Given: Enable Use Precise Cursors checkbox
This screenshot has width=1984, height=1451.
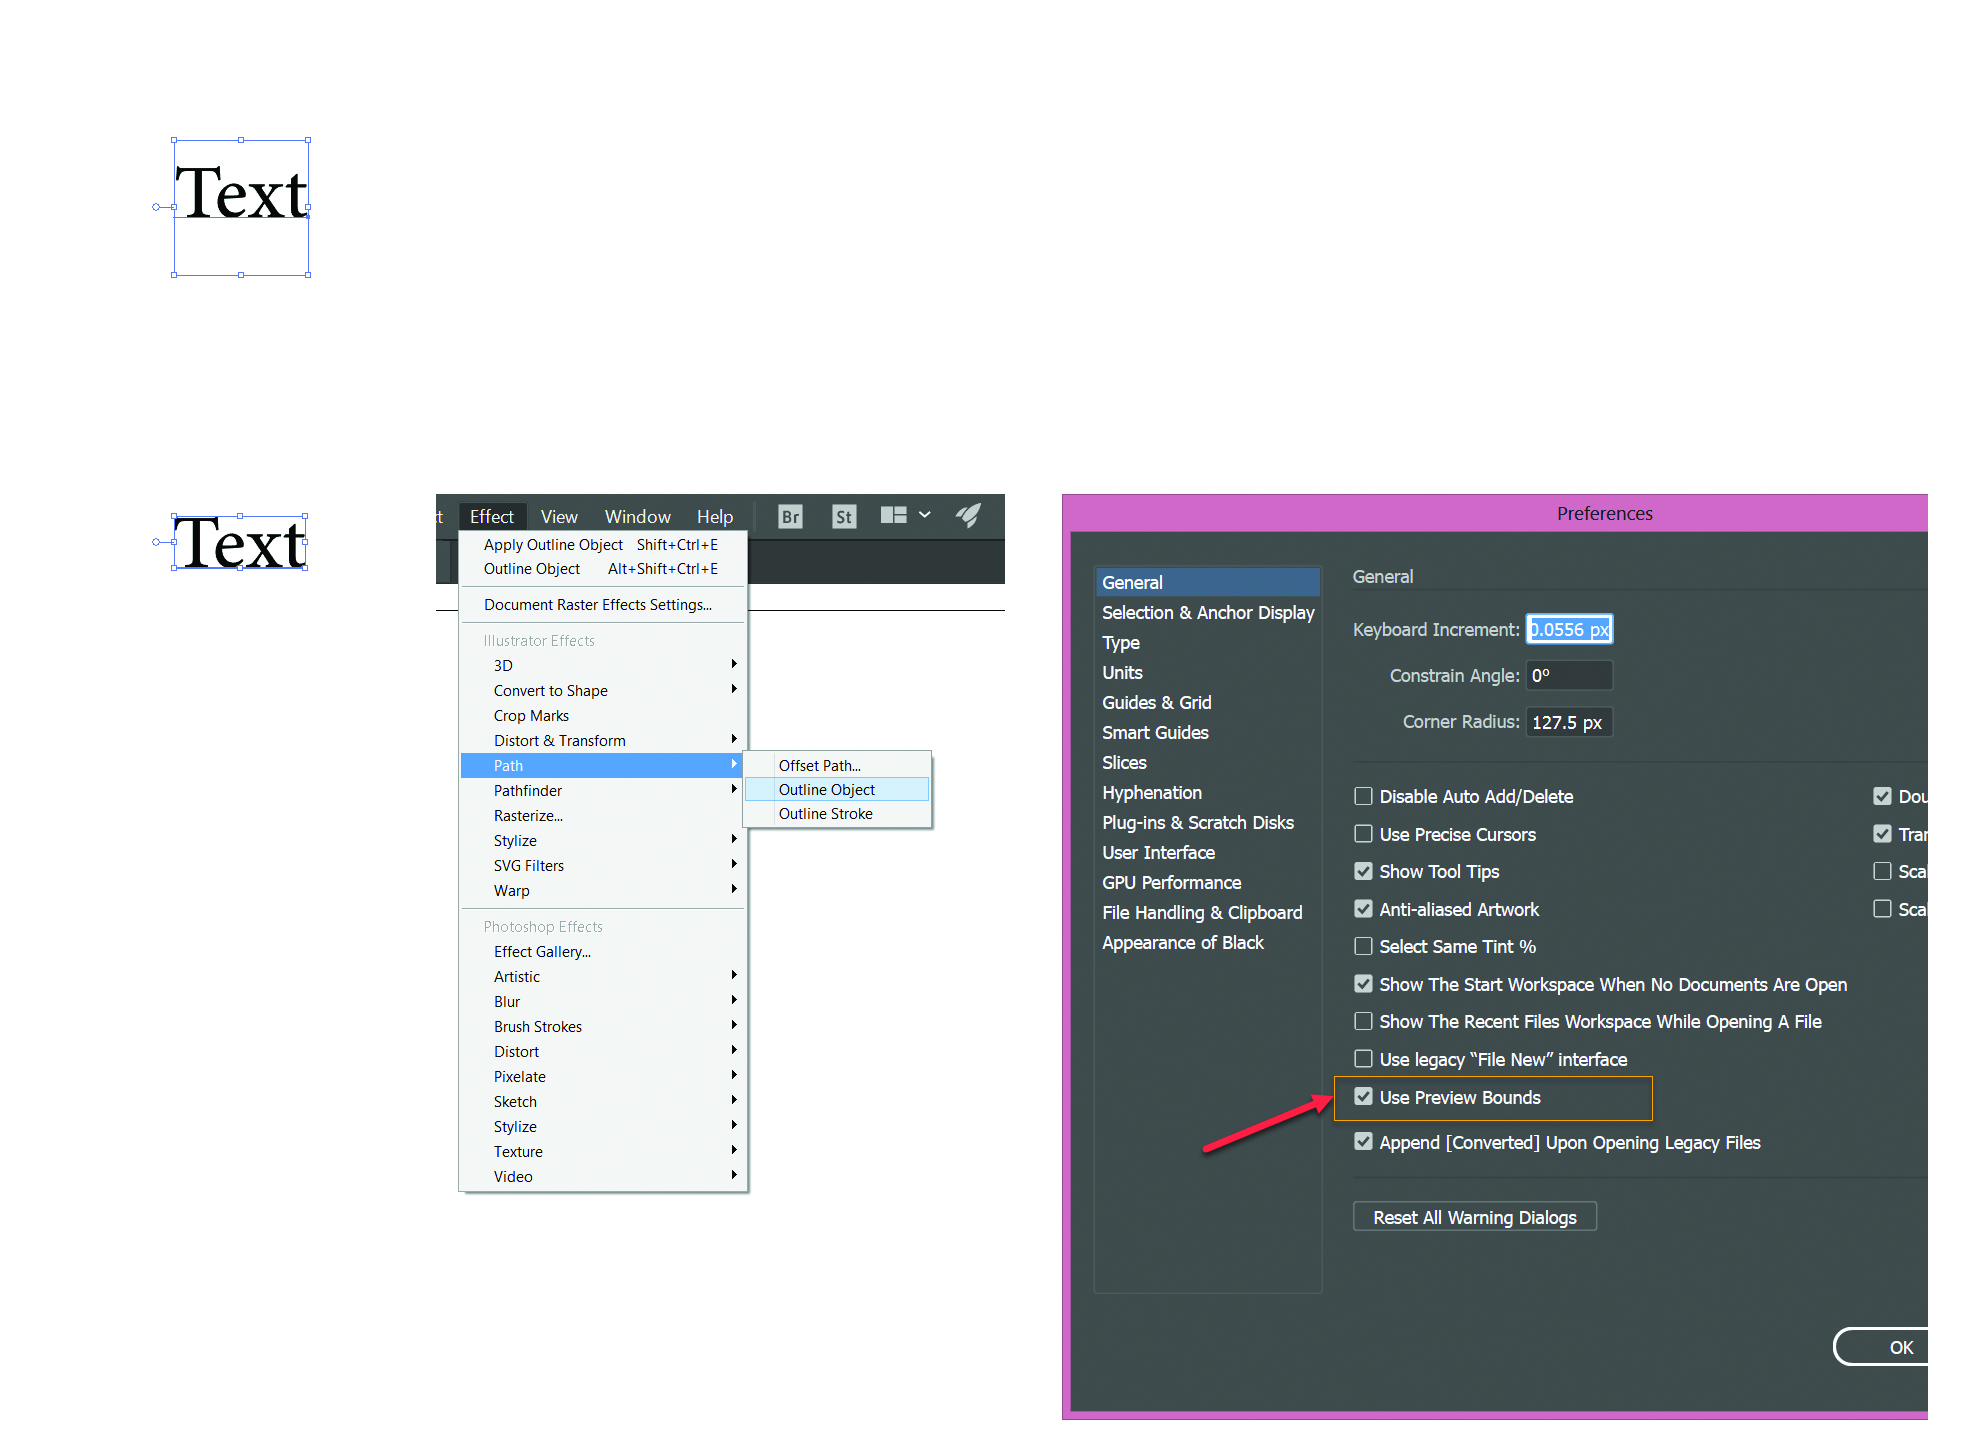Looking at the screenshot, I should click(x=1363, y=834).
